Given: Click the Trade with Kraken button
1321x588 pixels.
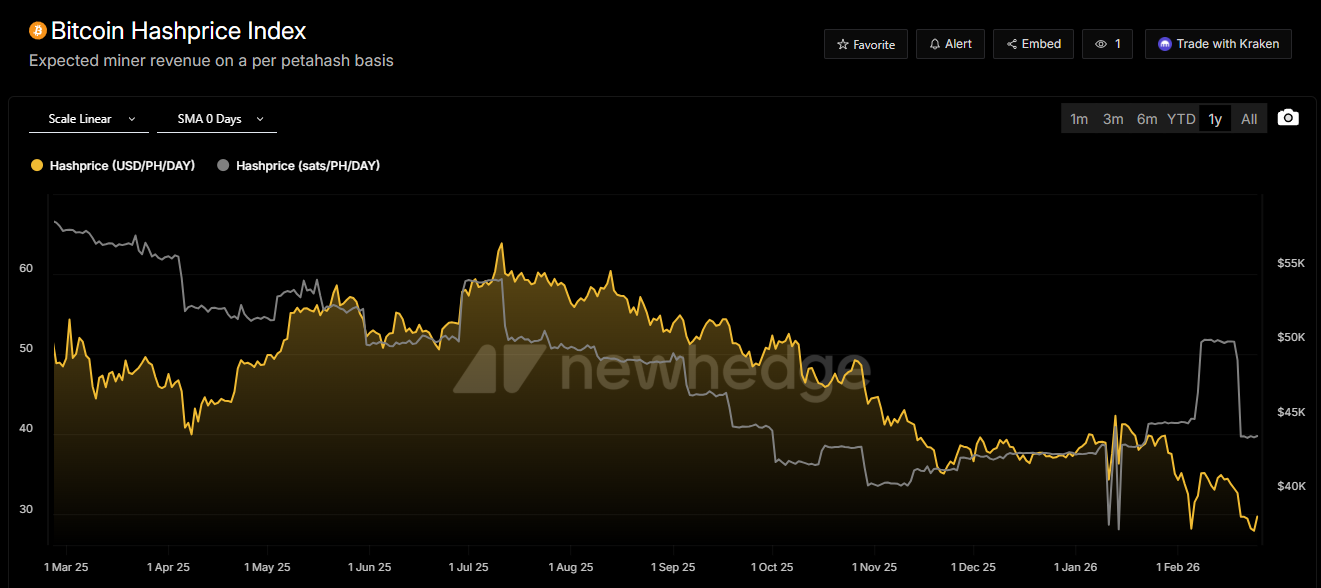Looking at the screenshot, I should (x=1218, y=43).
